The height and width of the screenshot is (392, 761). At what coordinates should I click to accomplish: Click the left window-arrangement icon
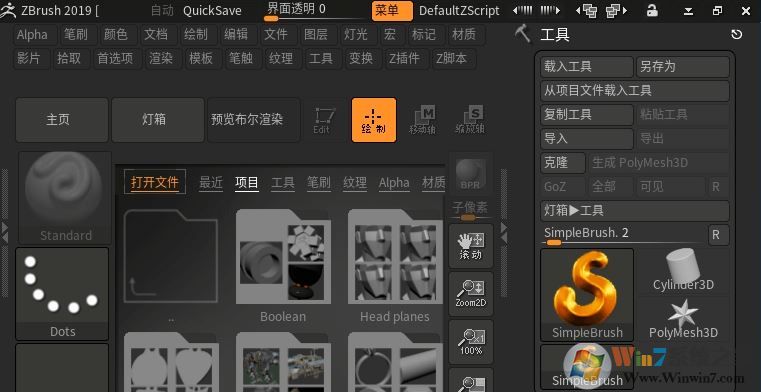point(587,10)
